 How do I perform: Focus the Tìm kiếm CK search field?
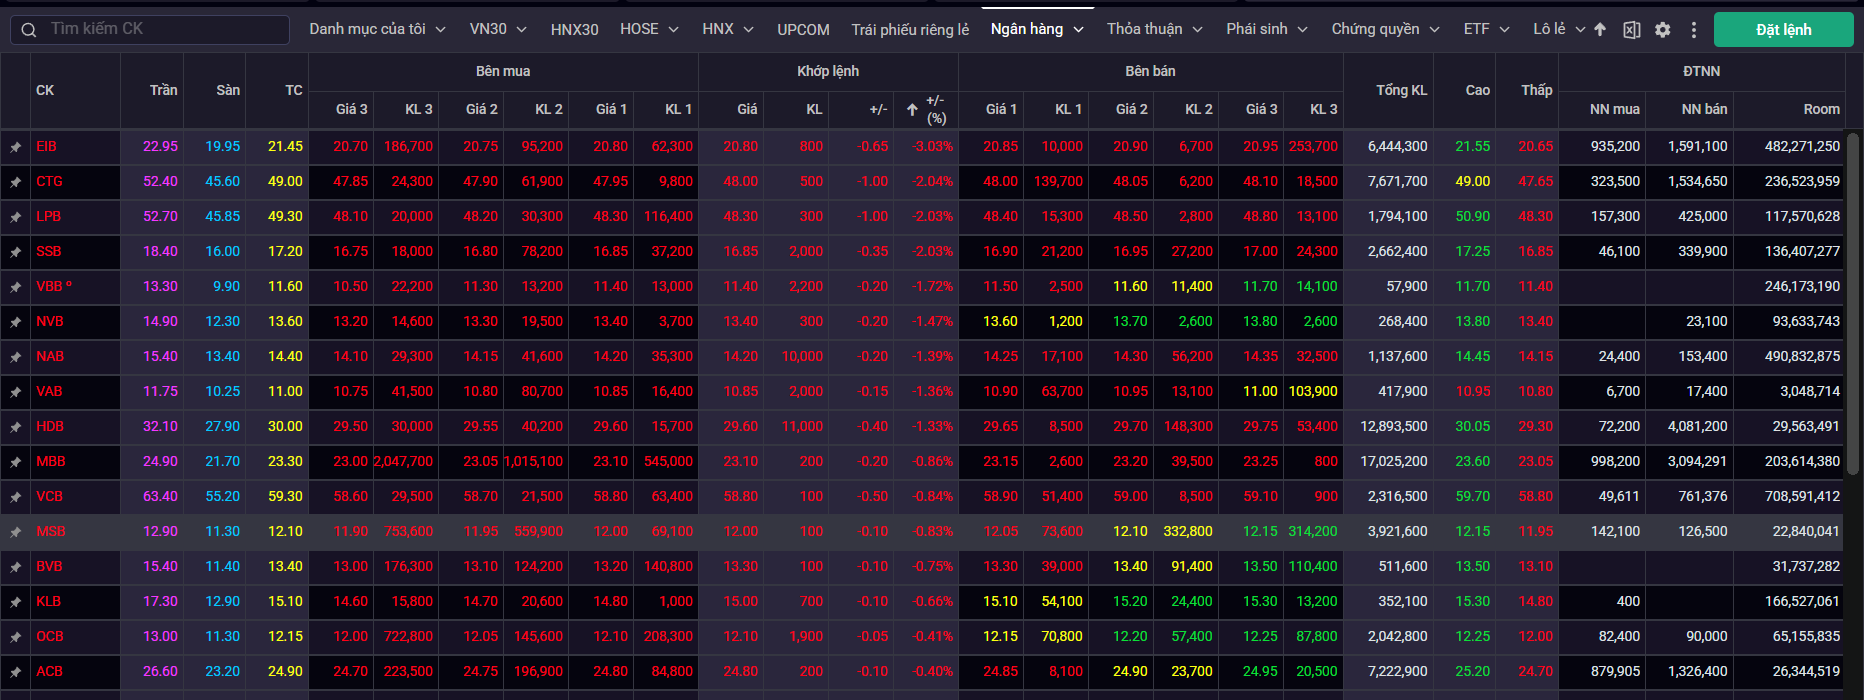coord(160,30)
